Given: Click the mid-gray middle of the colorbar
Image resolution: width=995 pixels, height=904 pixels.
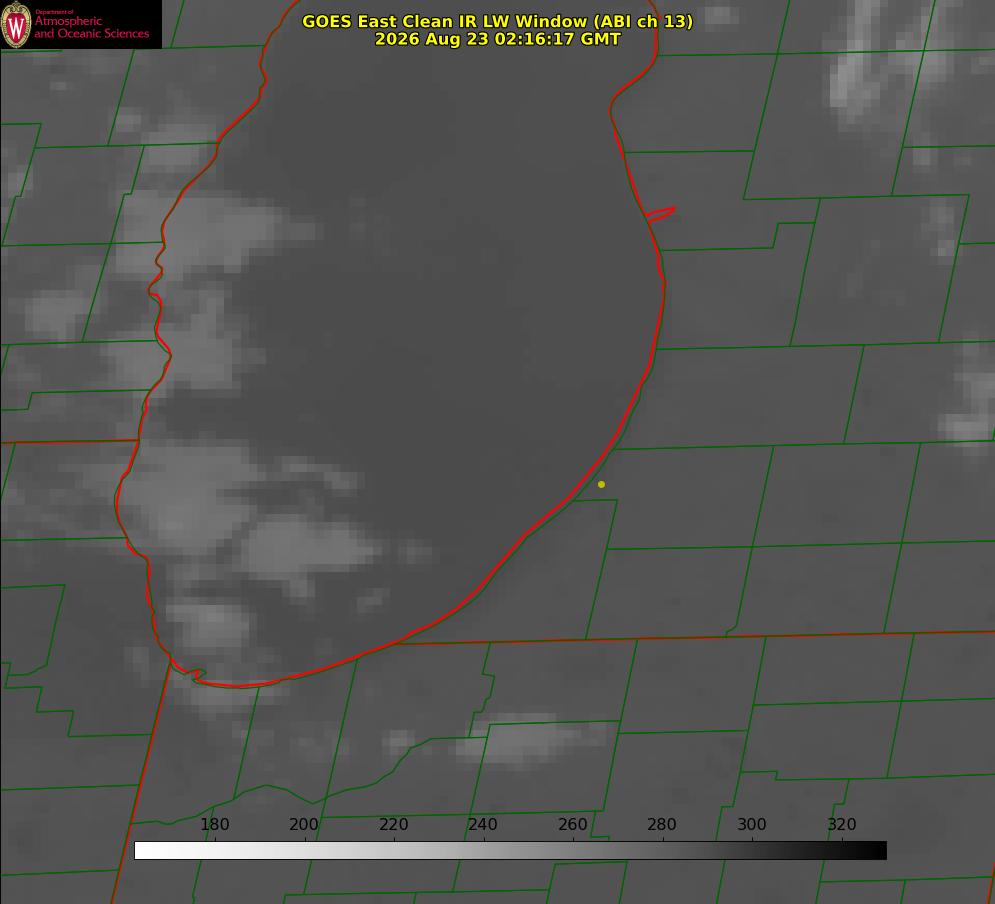Looking at the screenshot, I should 510,850.
